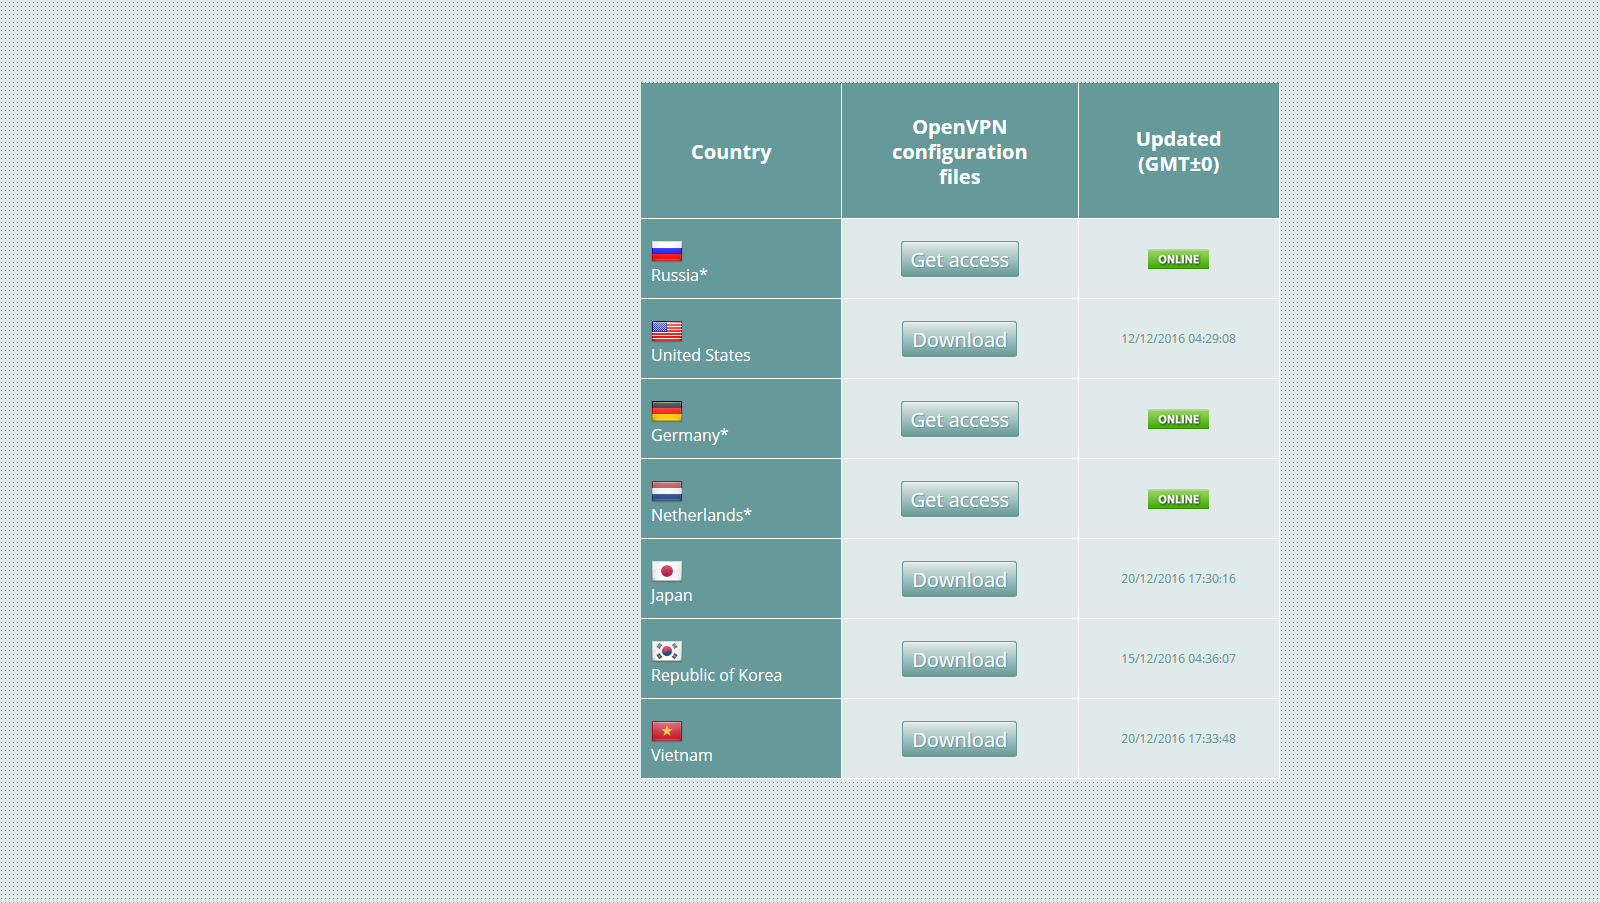Screen dimensions: 1600x903
Task: Click the Russia flag icon
Action: 667,251
